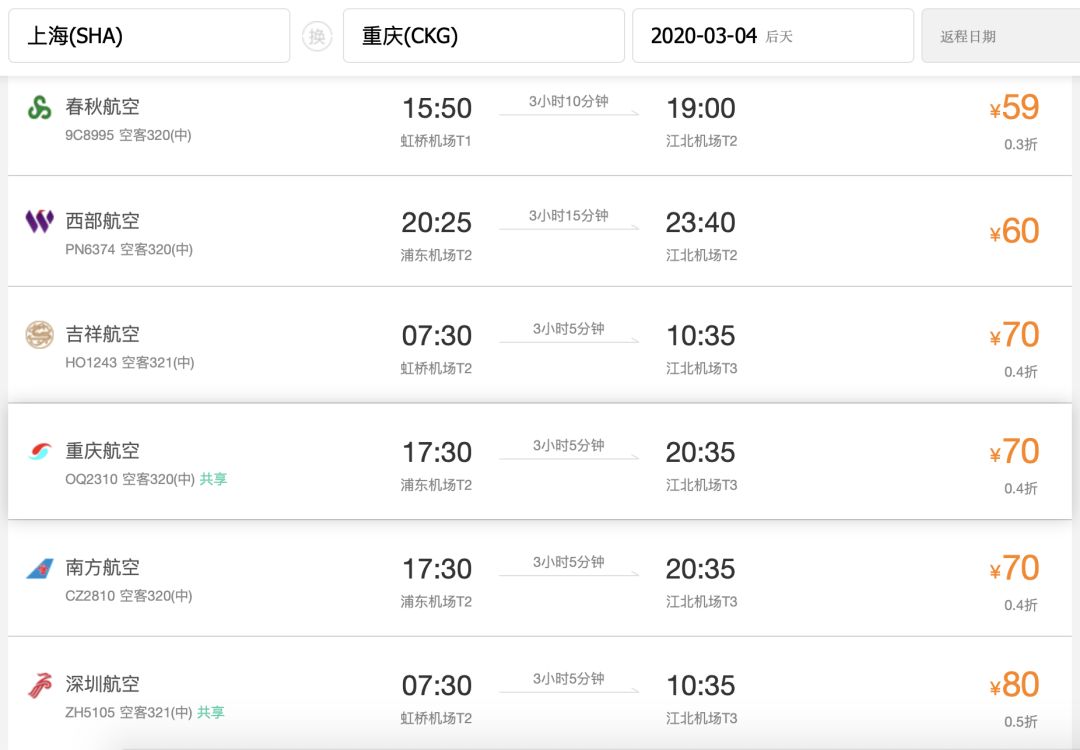Image resolution: width=1080 pixels, height=750 pixels.
Task: Click the swap cities 换 icon
Action: (317, 36)
